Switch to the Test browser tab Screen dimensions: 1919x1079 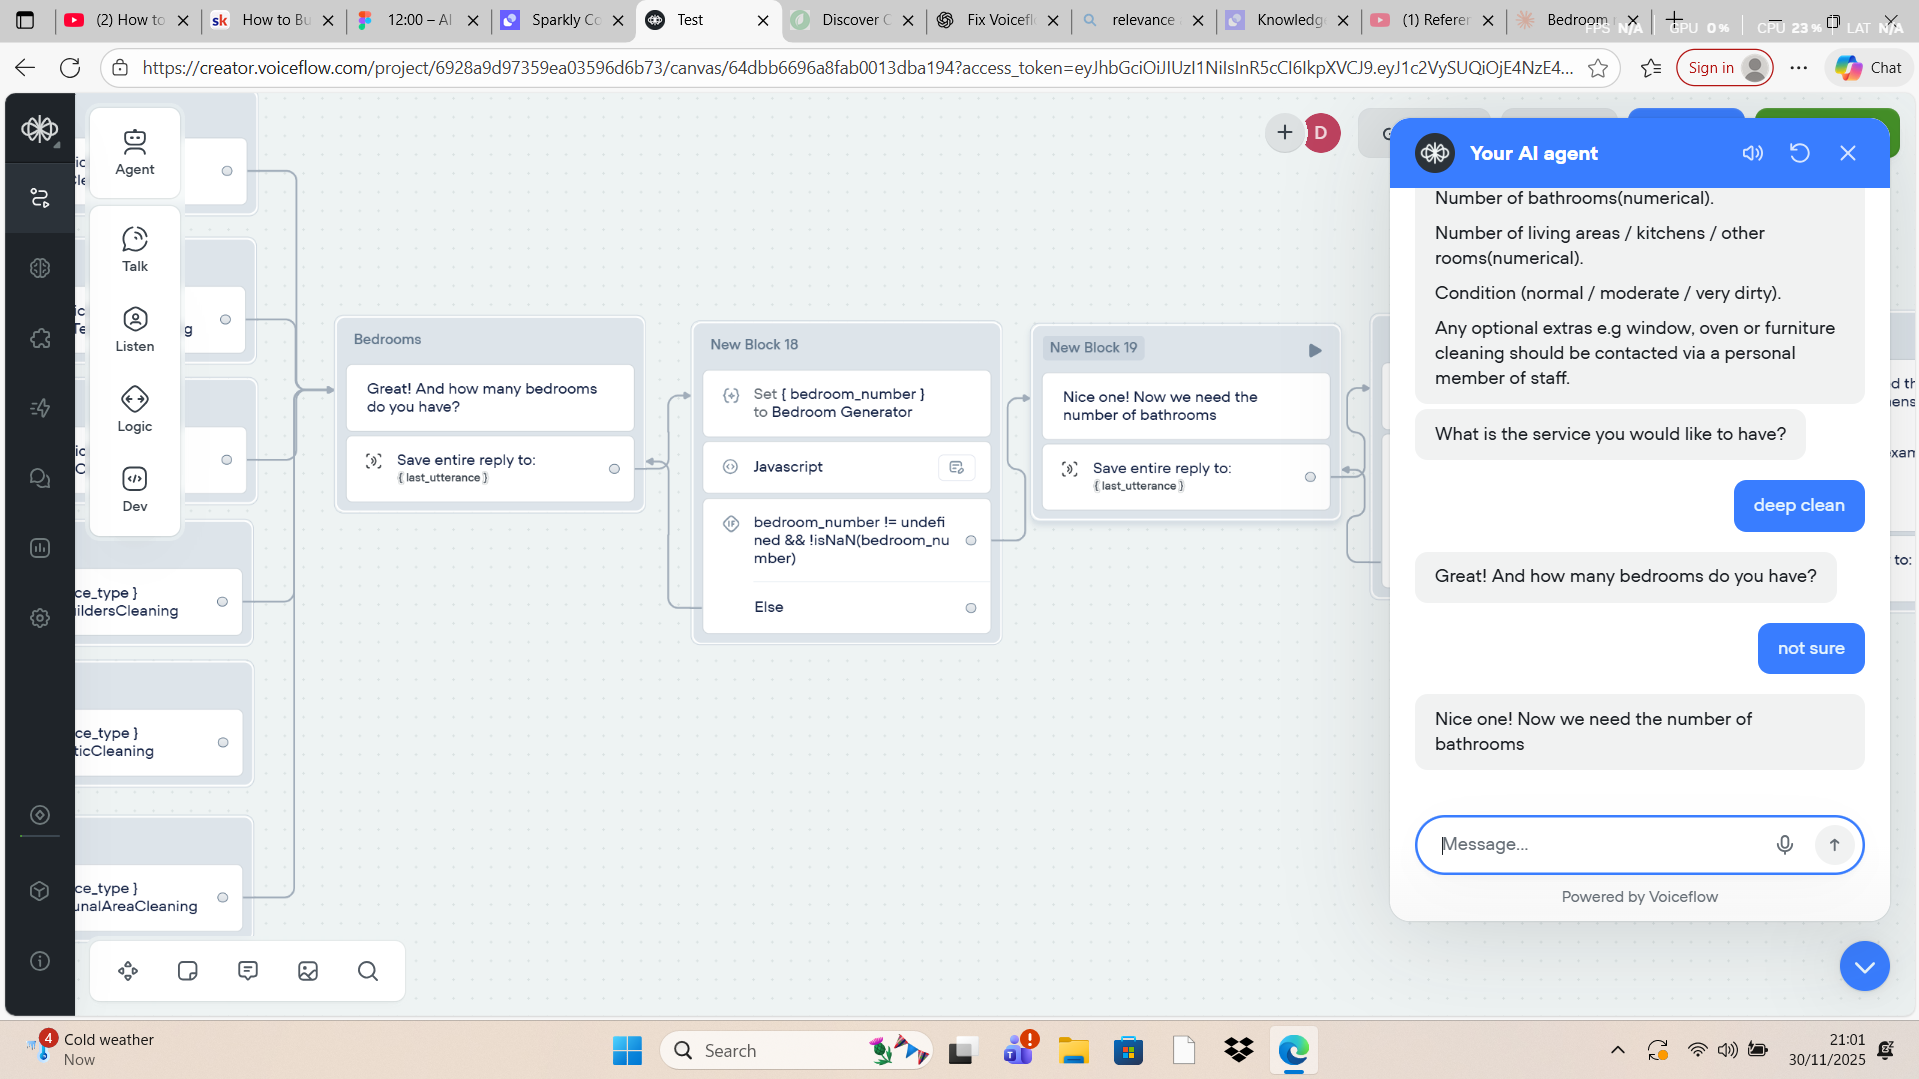[708, 20]
